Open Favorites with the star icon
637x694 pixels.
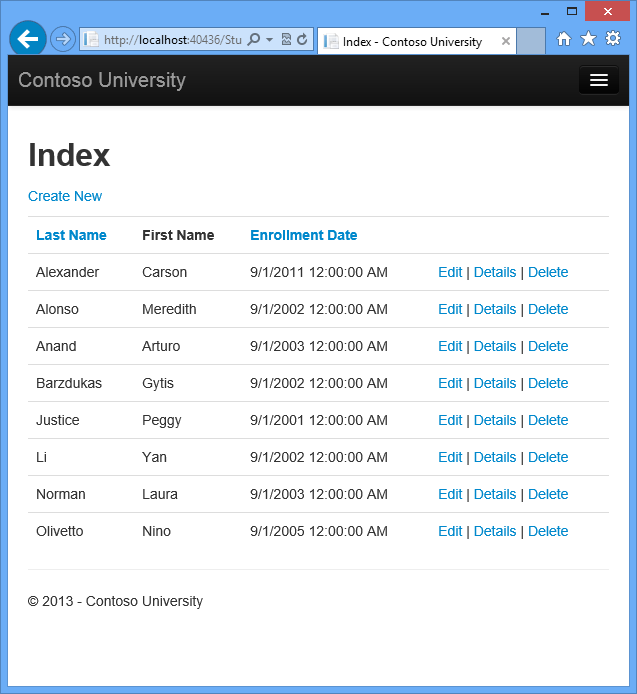588,39
